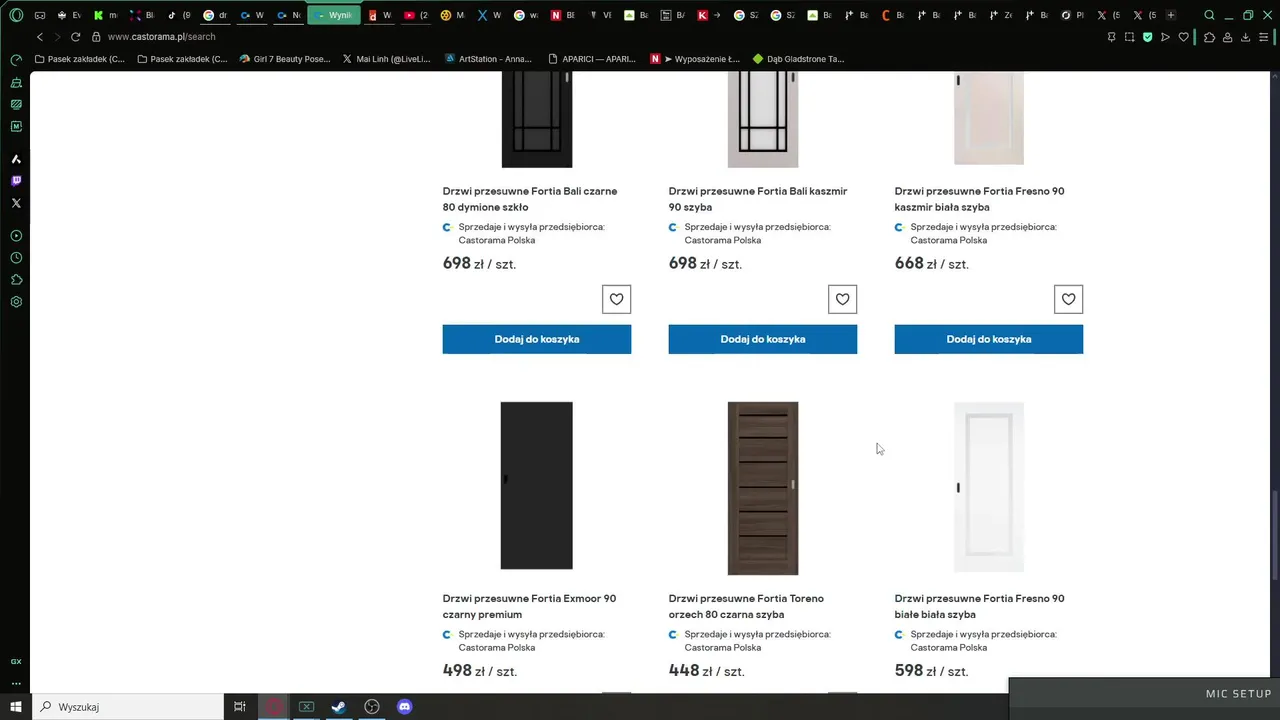Open the first Pasek zakładek bookmark folder

[79, 59]
